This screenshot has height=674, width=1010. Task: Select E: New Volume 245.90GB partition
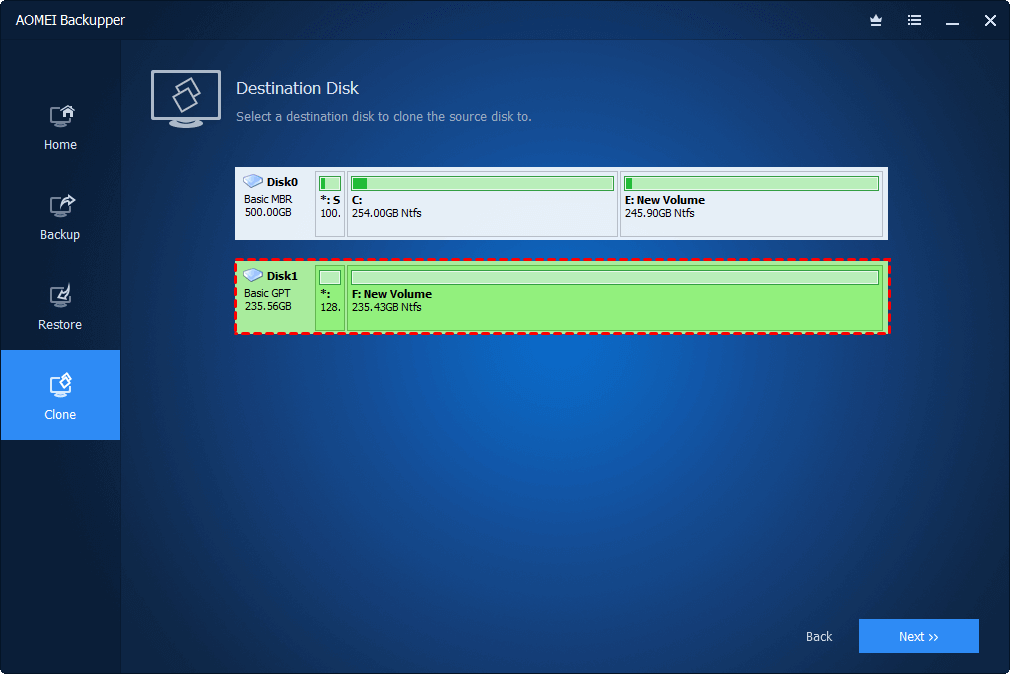pyautogui.click(x=751, y=204)
